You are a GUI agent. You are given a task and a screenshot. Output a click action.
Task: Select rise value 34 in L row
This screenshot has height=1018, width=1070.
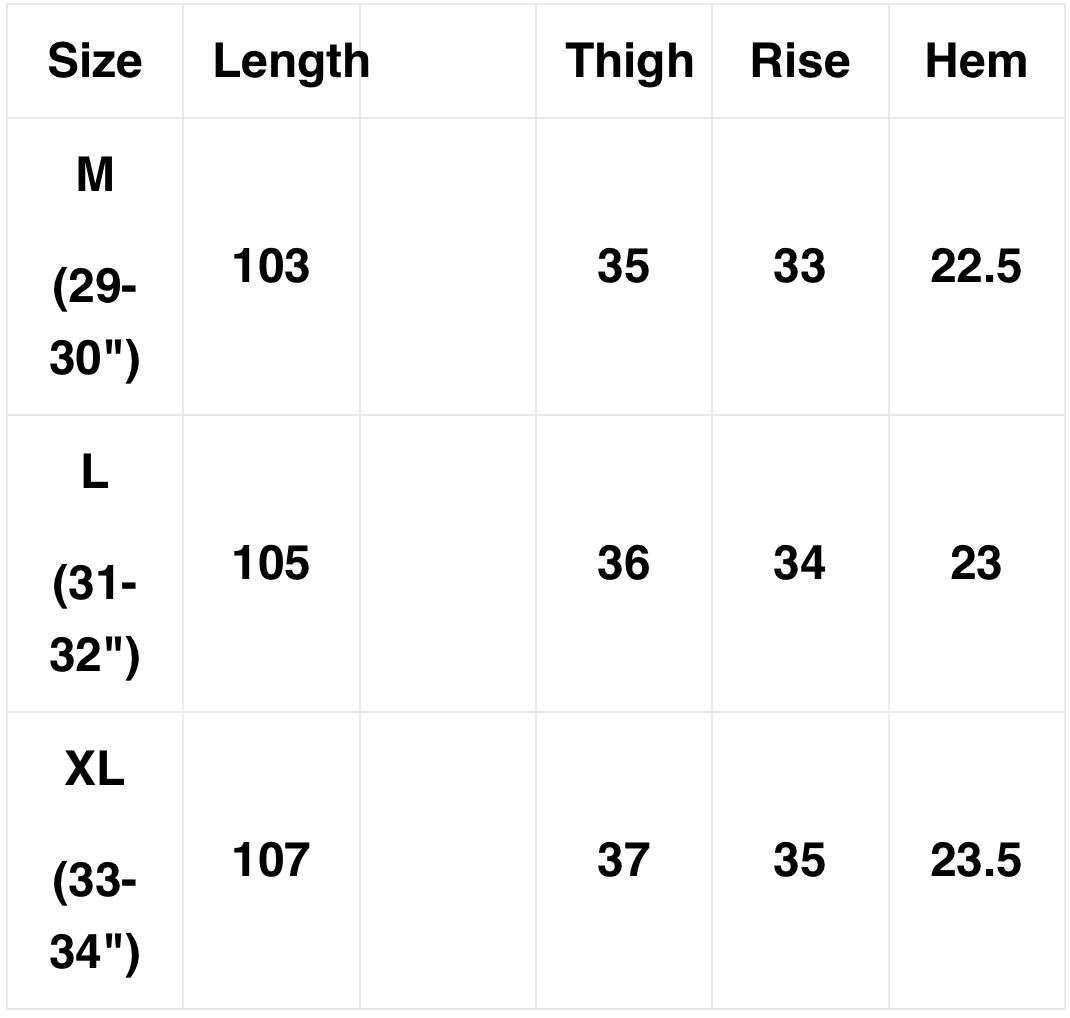pyautogui.click(x=799, y=564)
